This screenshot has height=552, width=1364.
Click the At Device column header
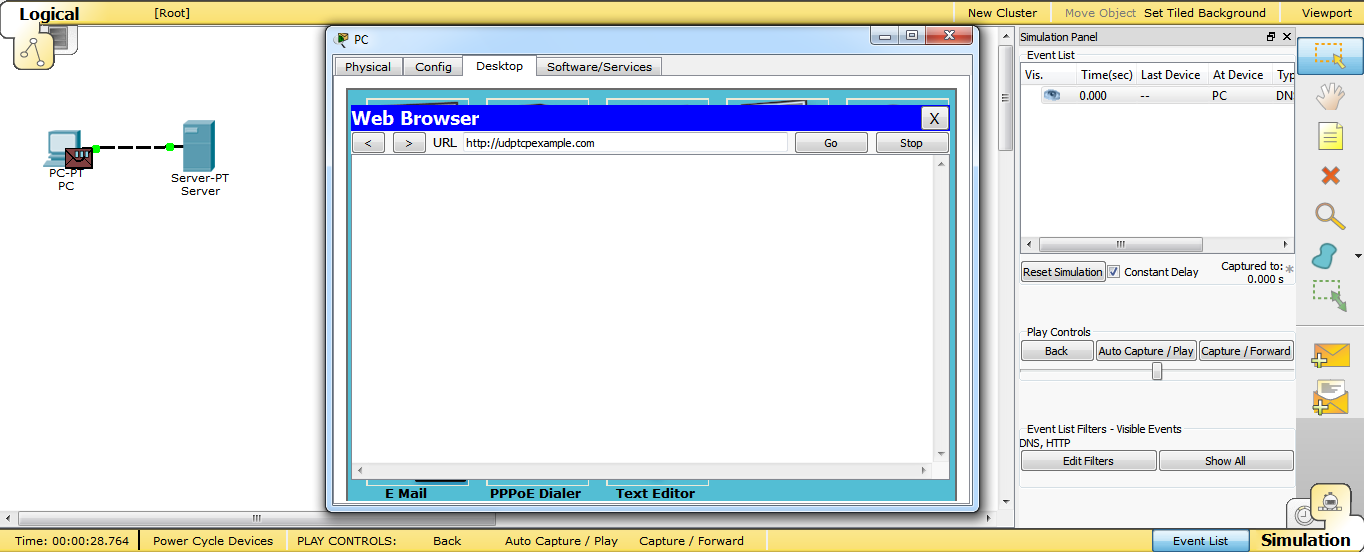tap(1238, 75)
